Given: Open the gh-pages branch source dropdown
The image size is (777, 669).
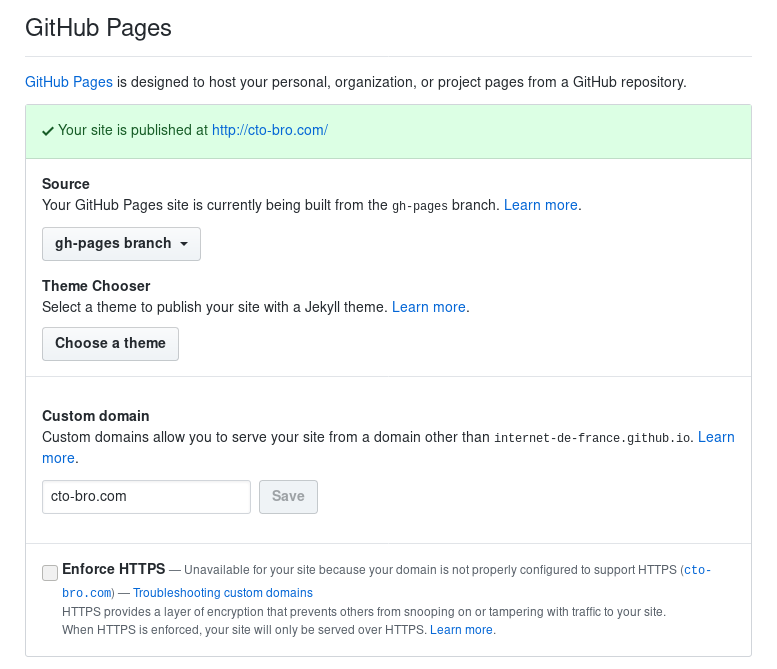Looking at the screenshot, I should tap(121, 244).
